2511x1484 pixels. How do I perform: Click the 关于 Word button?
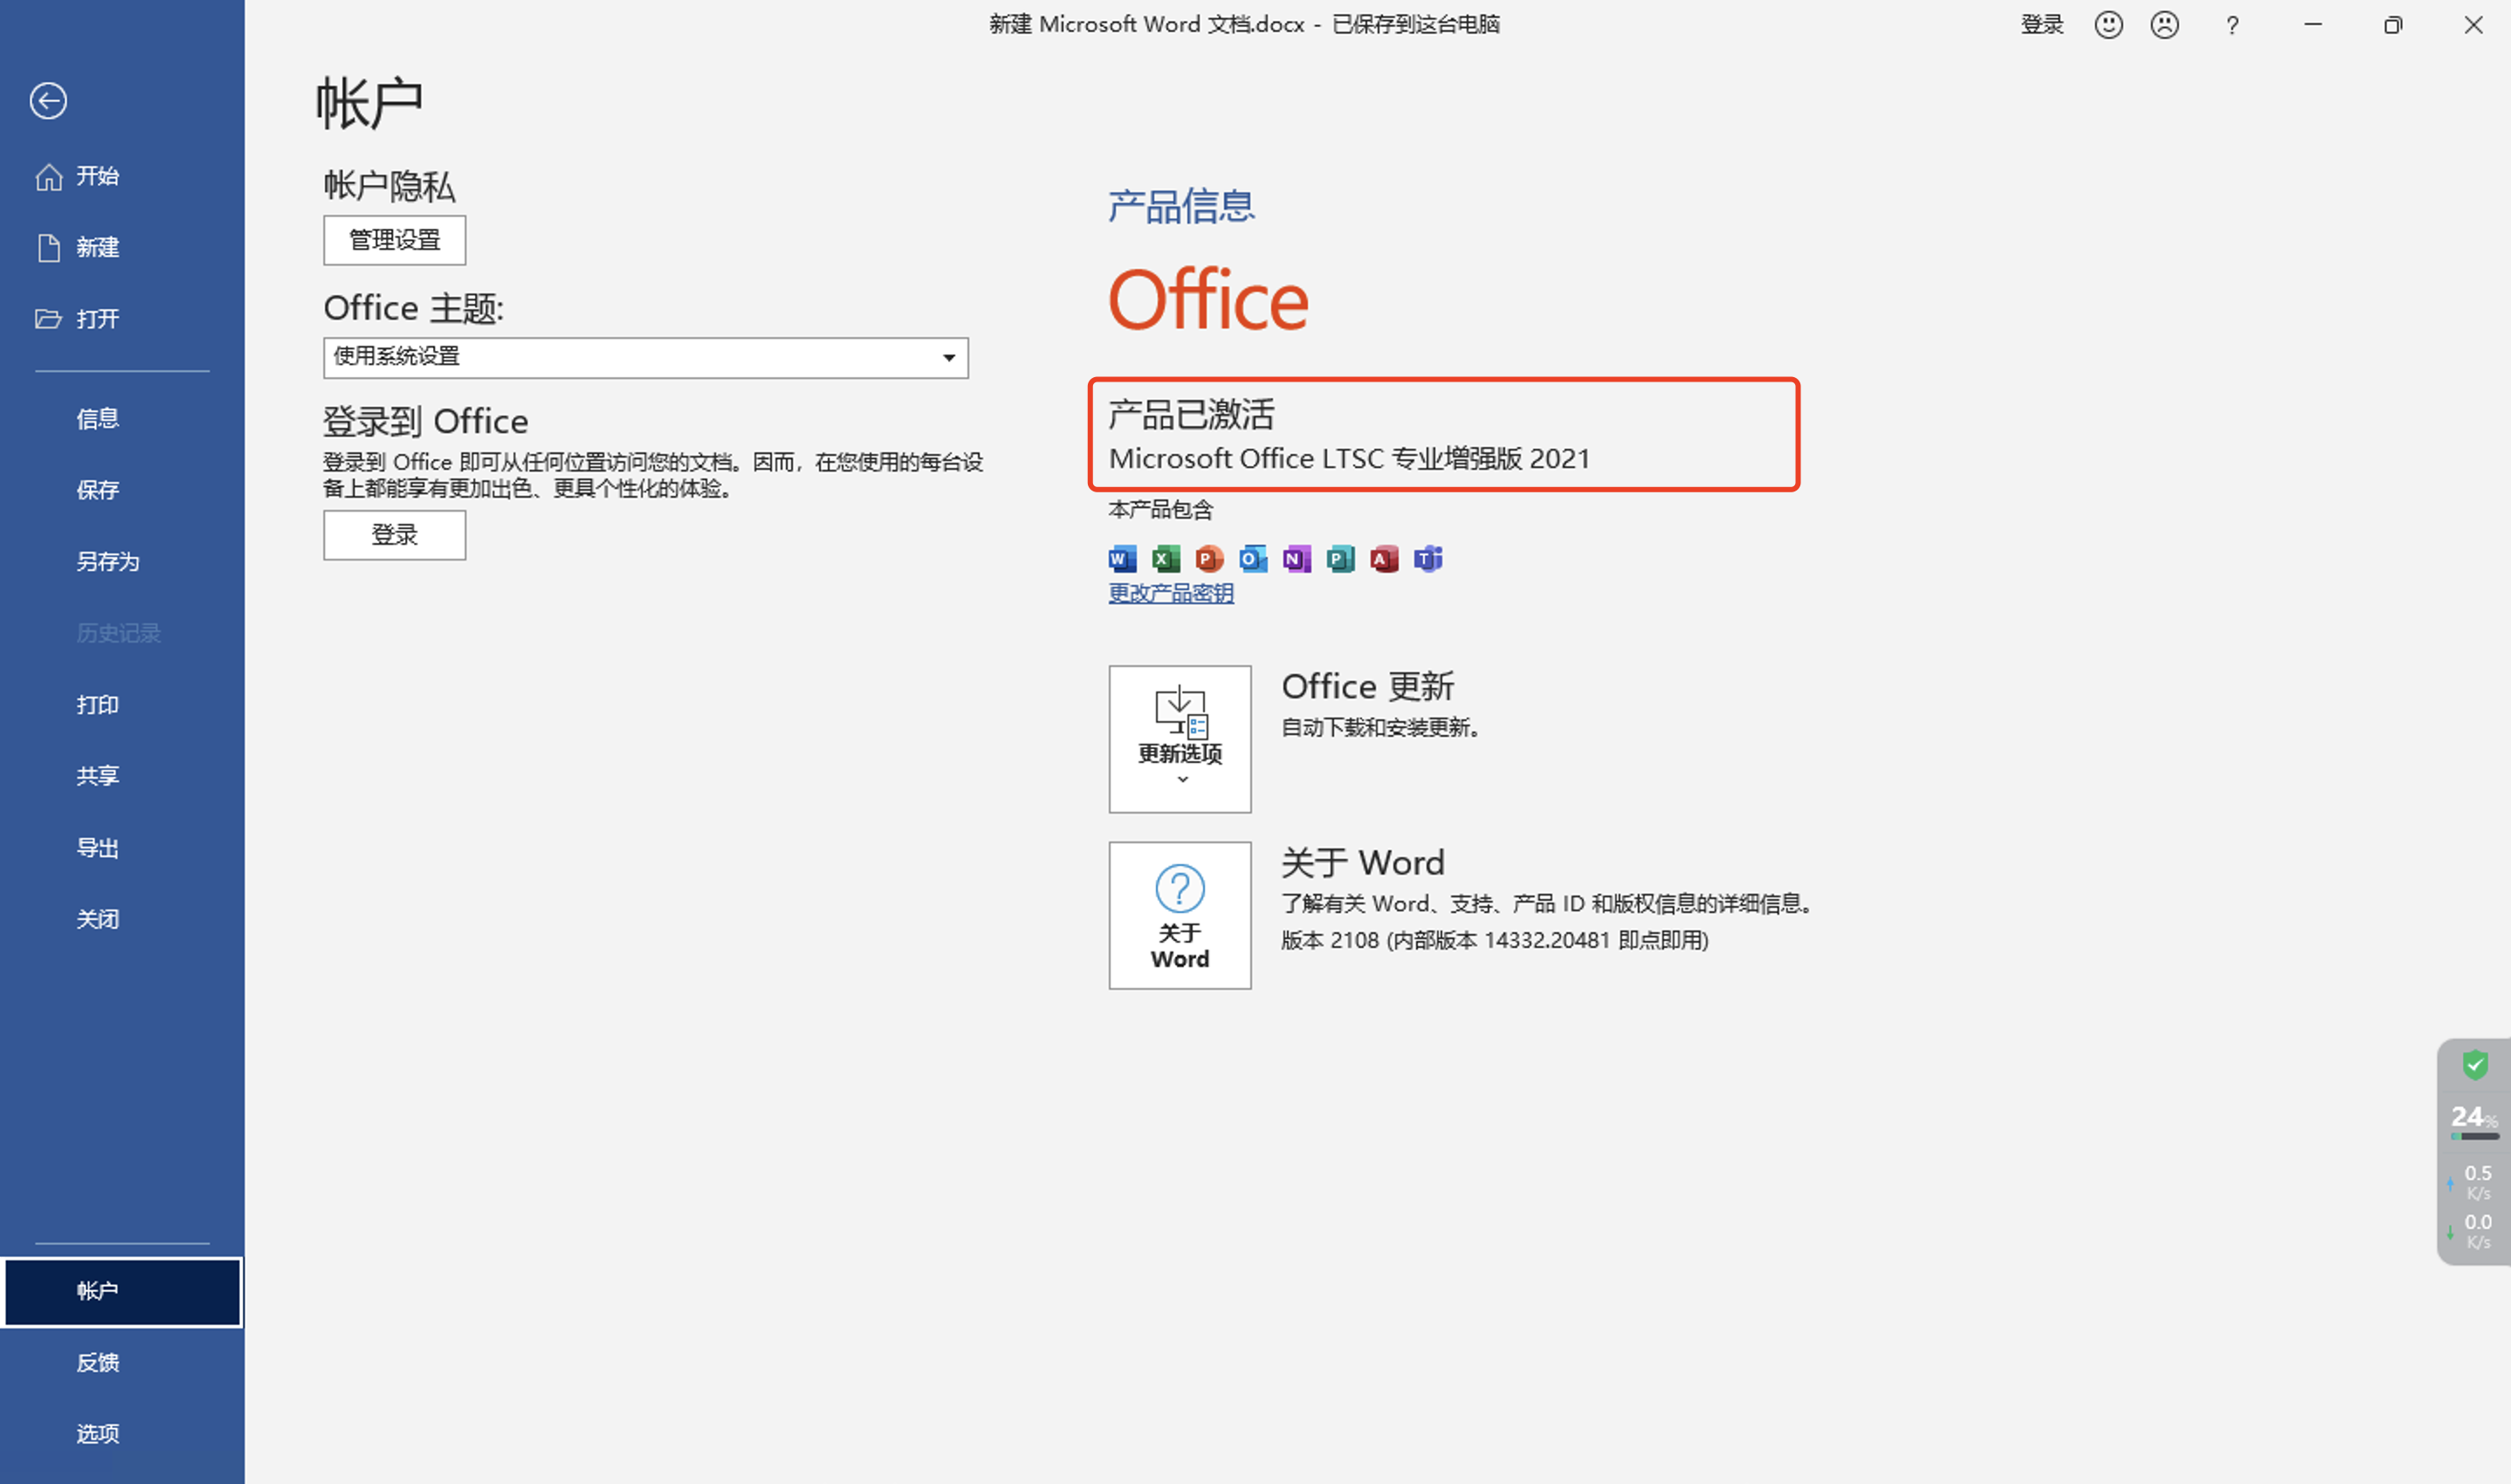[1180, 916]
